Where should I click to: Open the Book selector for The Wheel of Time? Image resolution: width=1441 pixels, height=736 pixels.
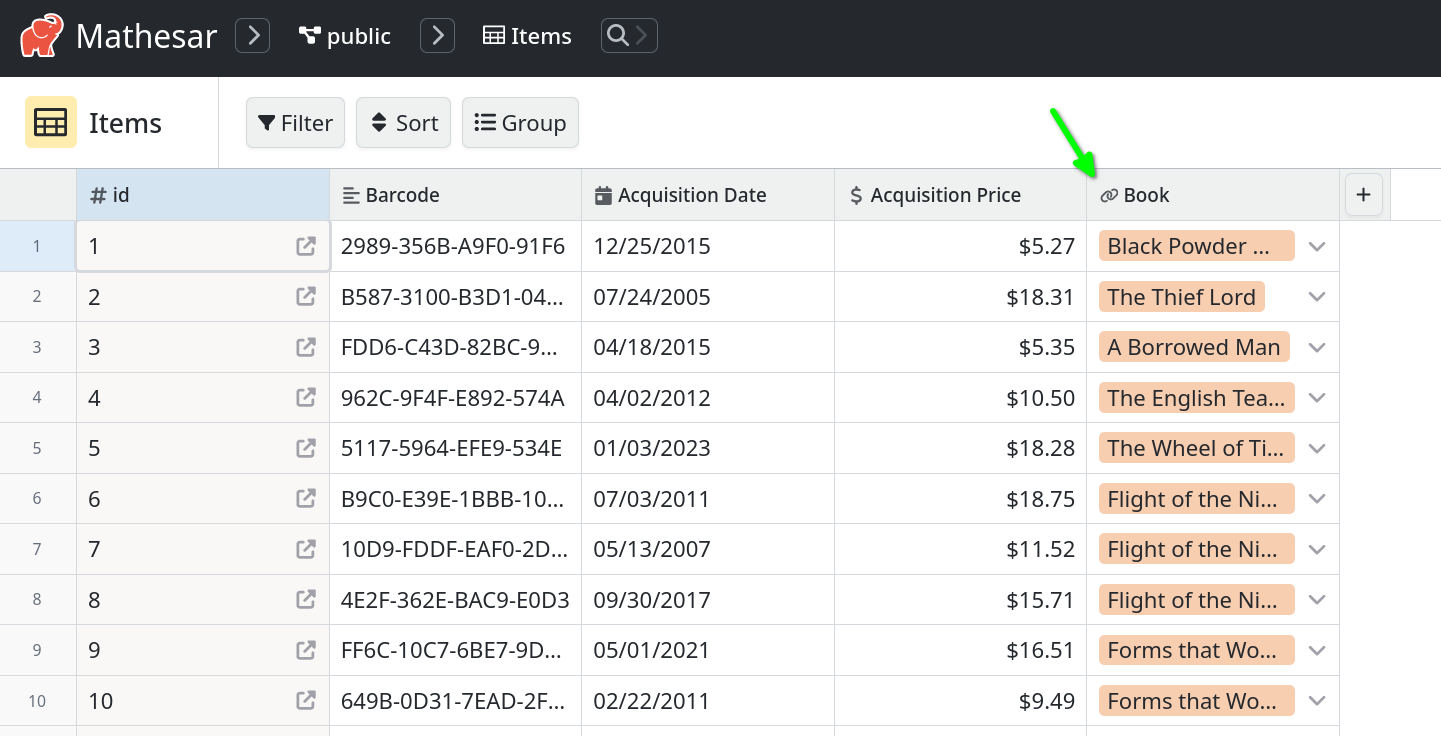click(x=1317, y=448)
